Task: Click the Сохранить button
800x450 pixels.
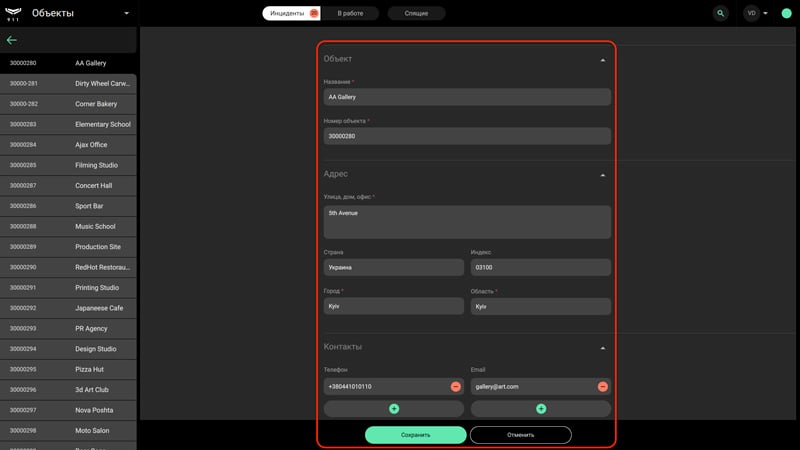Action: (415, 435)
